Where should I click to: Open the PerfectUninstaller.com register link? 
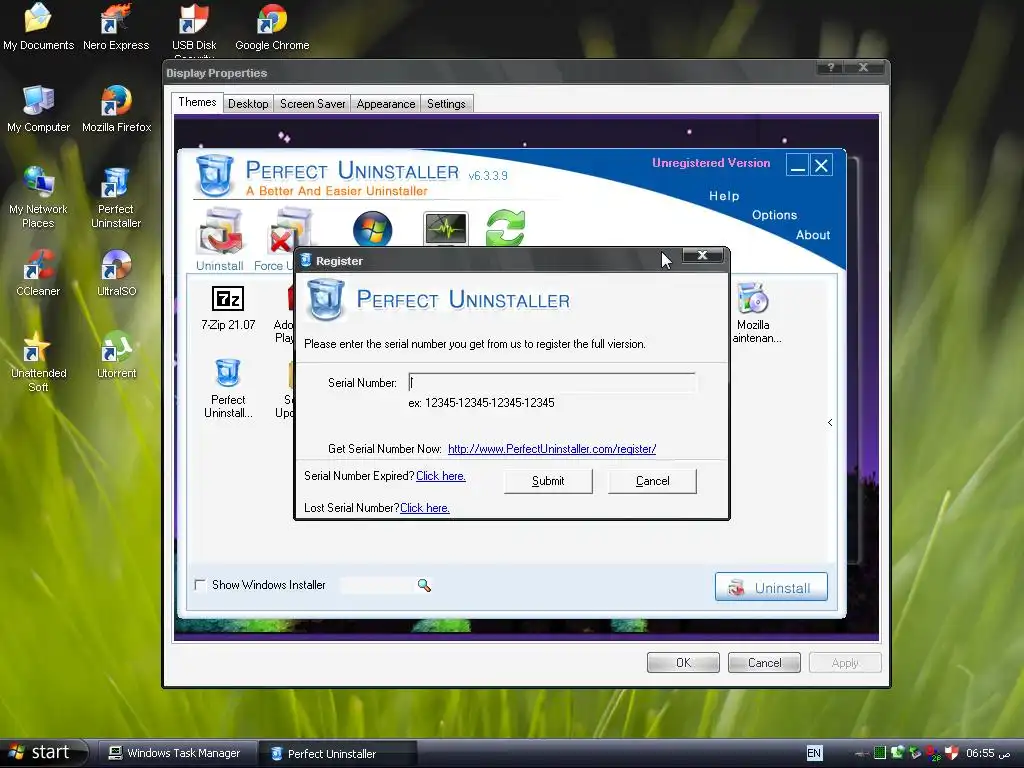(x=552, y=449)
